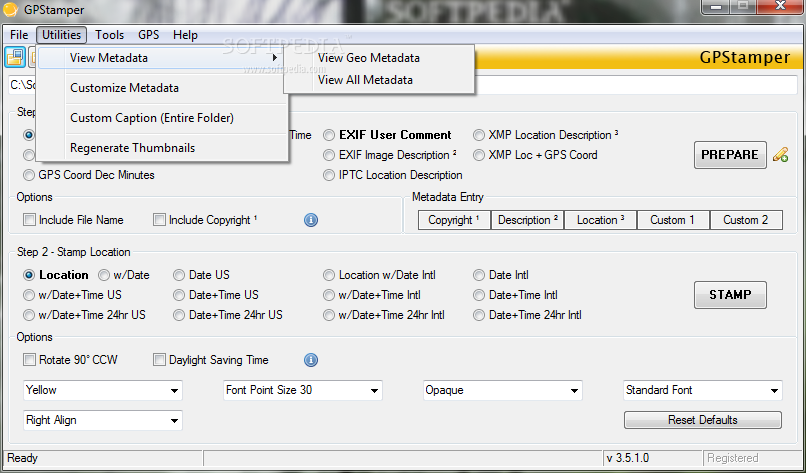806x473 pixels.
Task: Select Location w/Date Intl option
Action: point(379,275)
